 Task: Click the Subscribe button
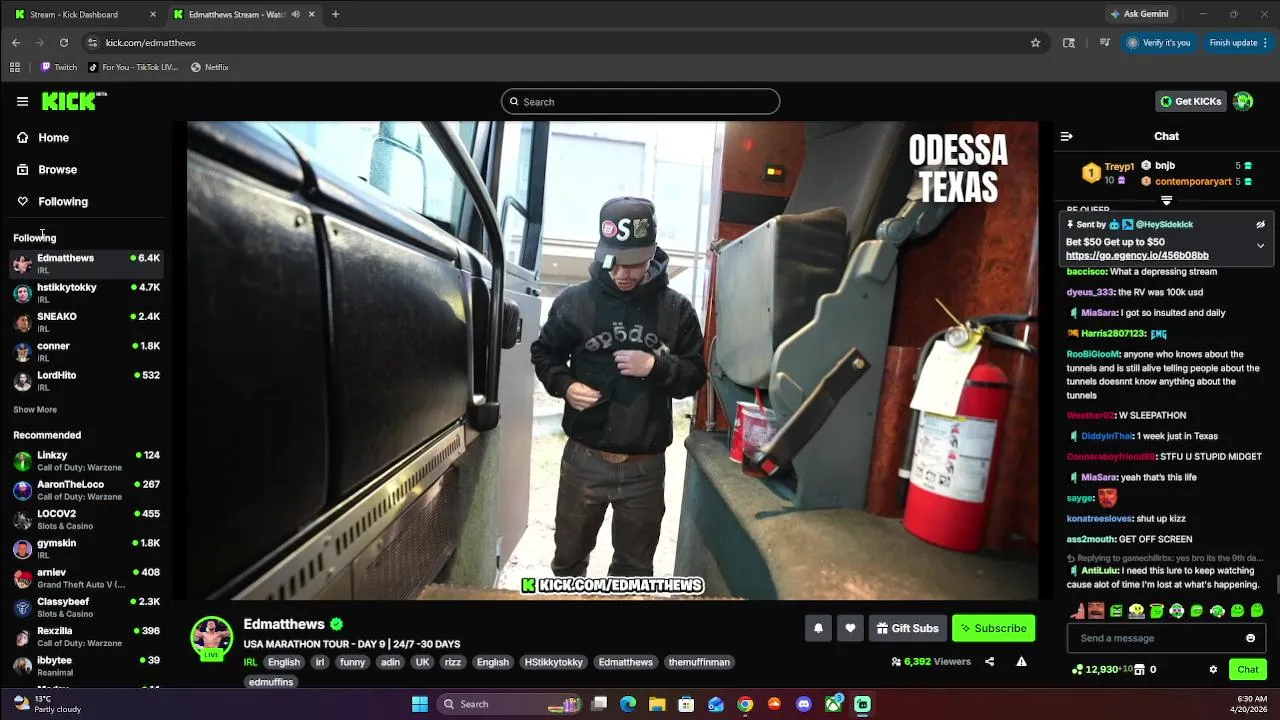(x=993, y=628)
